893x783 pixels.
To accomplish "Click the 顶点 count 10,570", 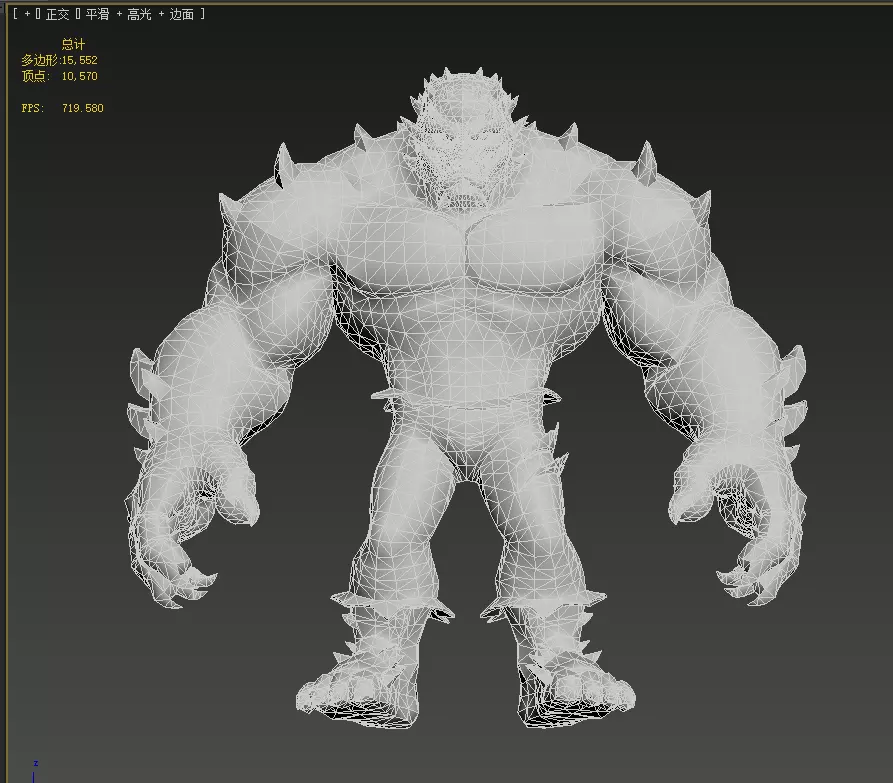I will (80, 76).
